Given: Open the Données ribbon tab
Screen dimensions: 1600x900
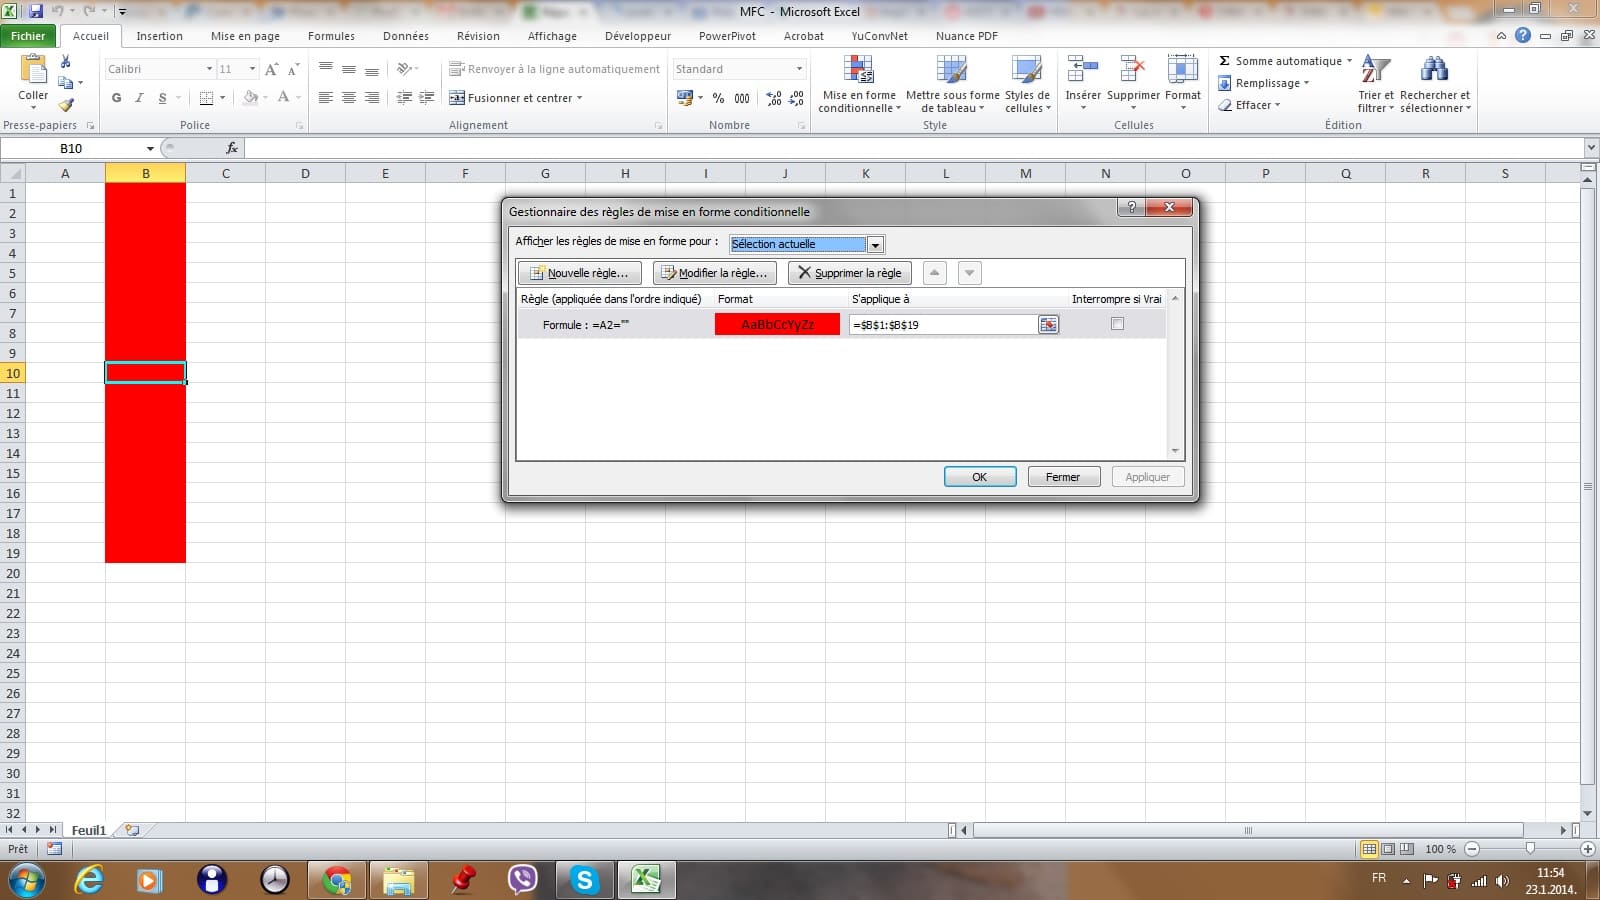Looking at the screenshot, I should [x=405, y=36].
